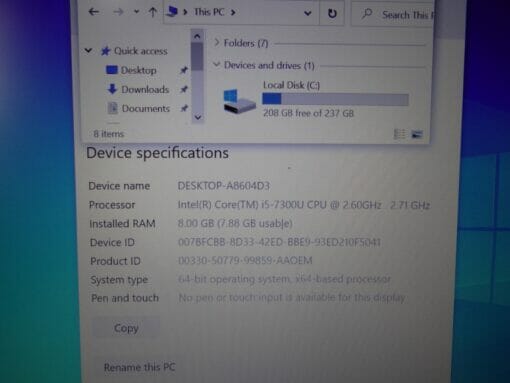Click Rename this PC button
The image size is (510, 383).
point(139,367)
